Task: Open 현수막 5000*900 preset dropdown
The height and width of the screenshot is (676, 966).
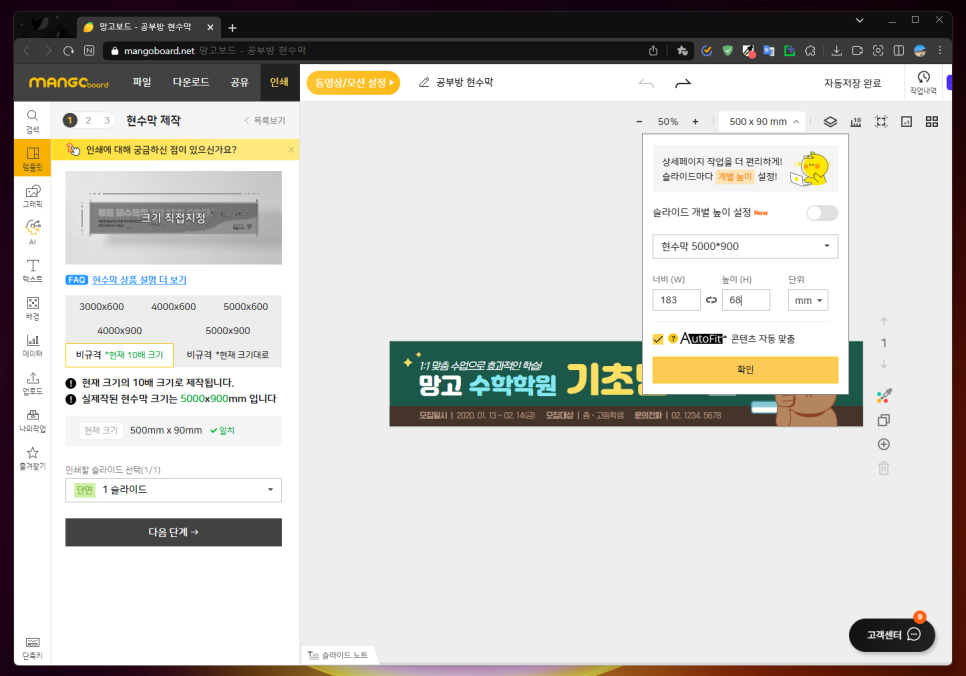Action: coord(745,246)
